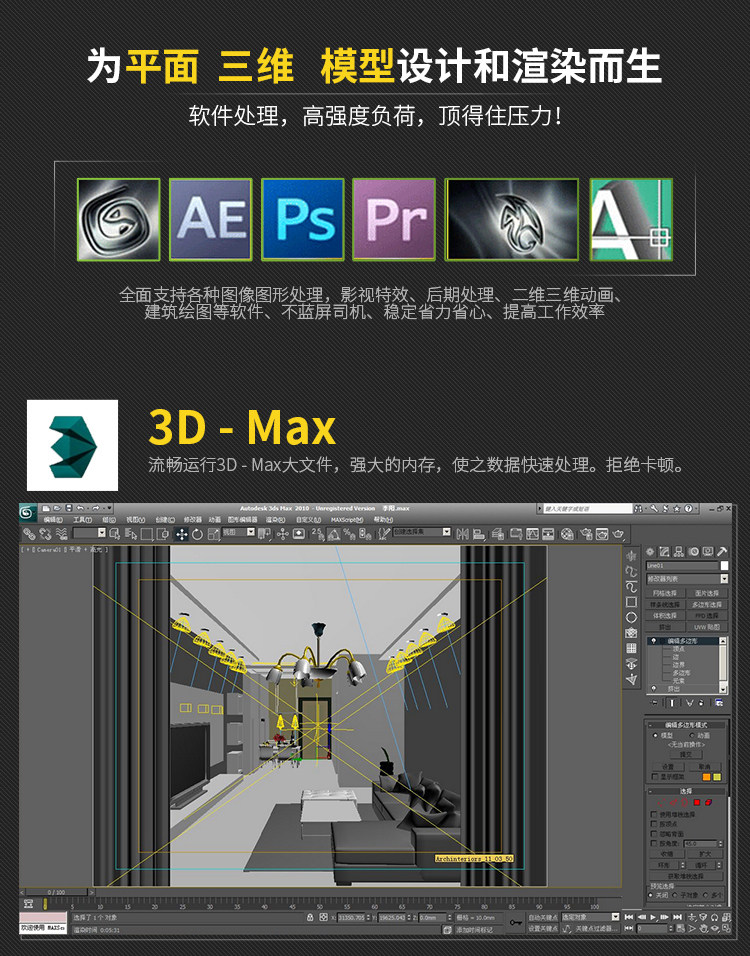Open the 工具 menu
The width and height of the screenshot is (750, 956).
tap(82, 520)
